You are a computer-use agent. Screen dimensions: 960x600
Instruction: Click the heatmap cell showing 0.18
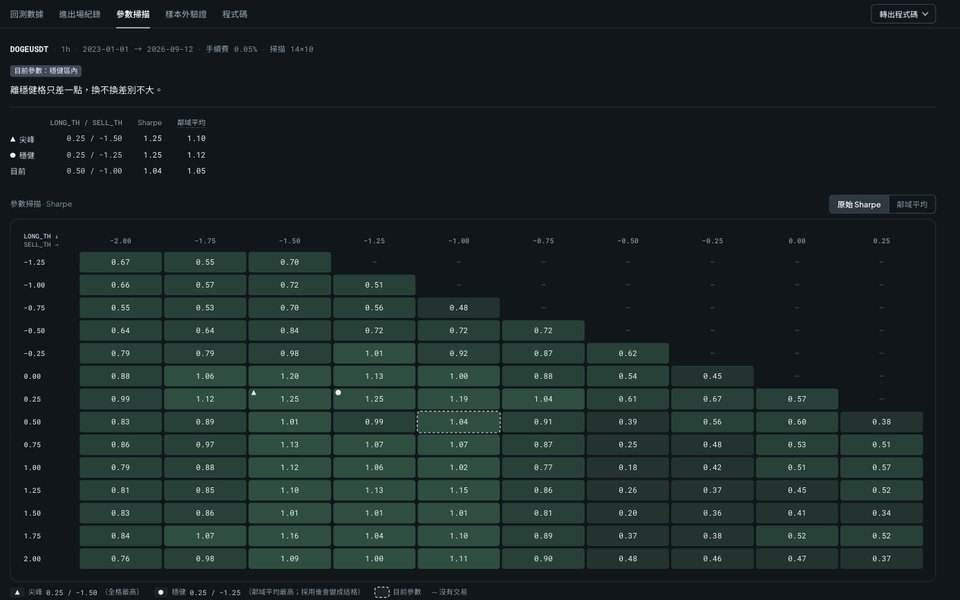tap(628, 468)
